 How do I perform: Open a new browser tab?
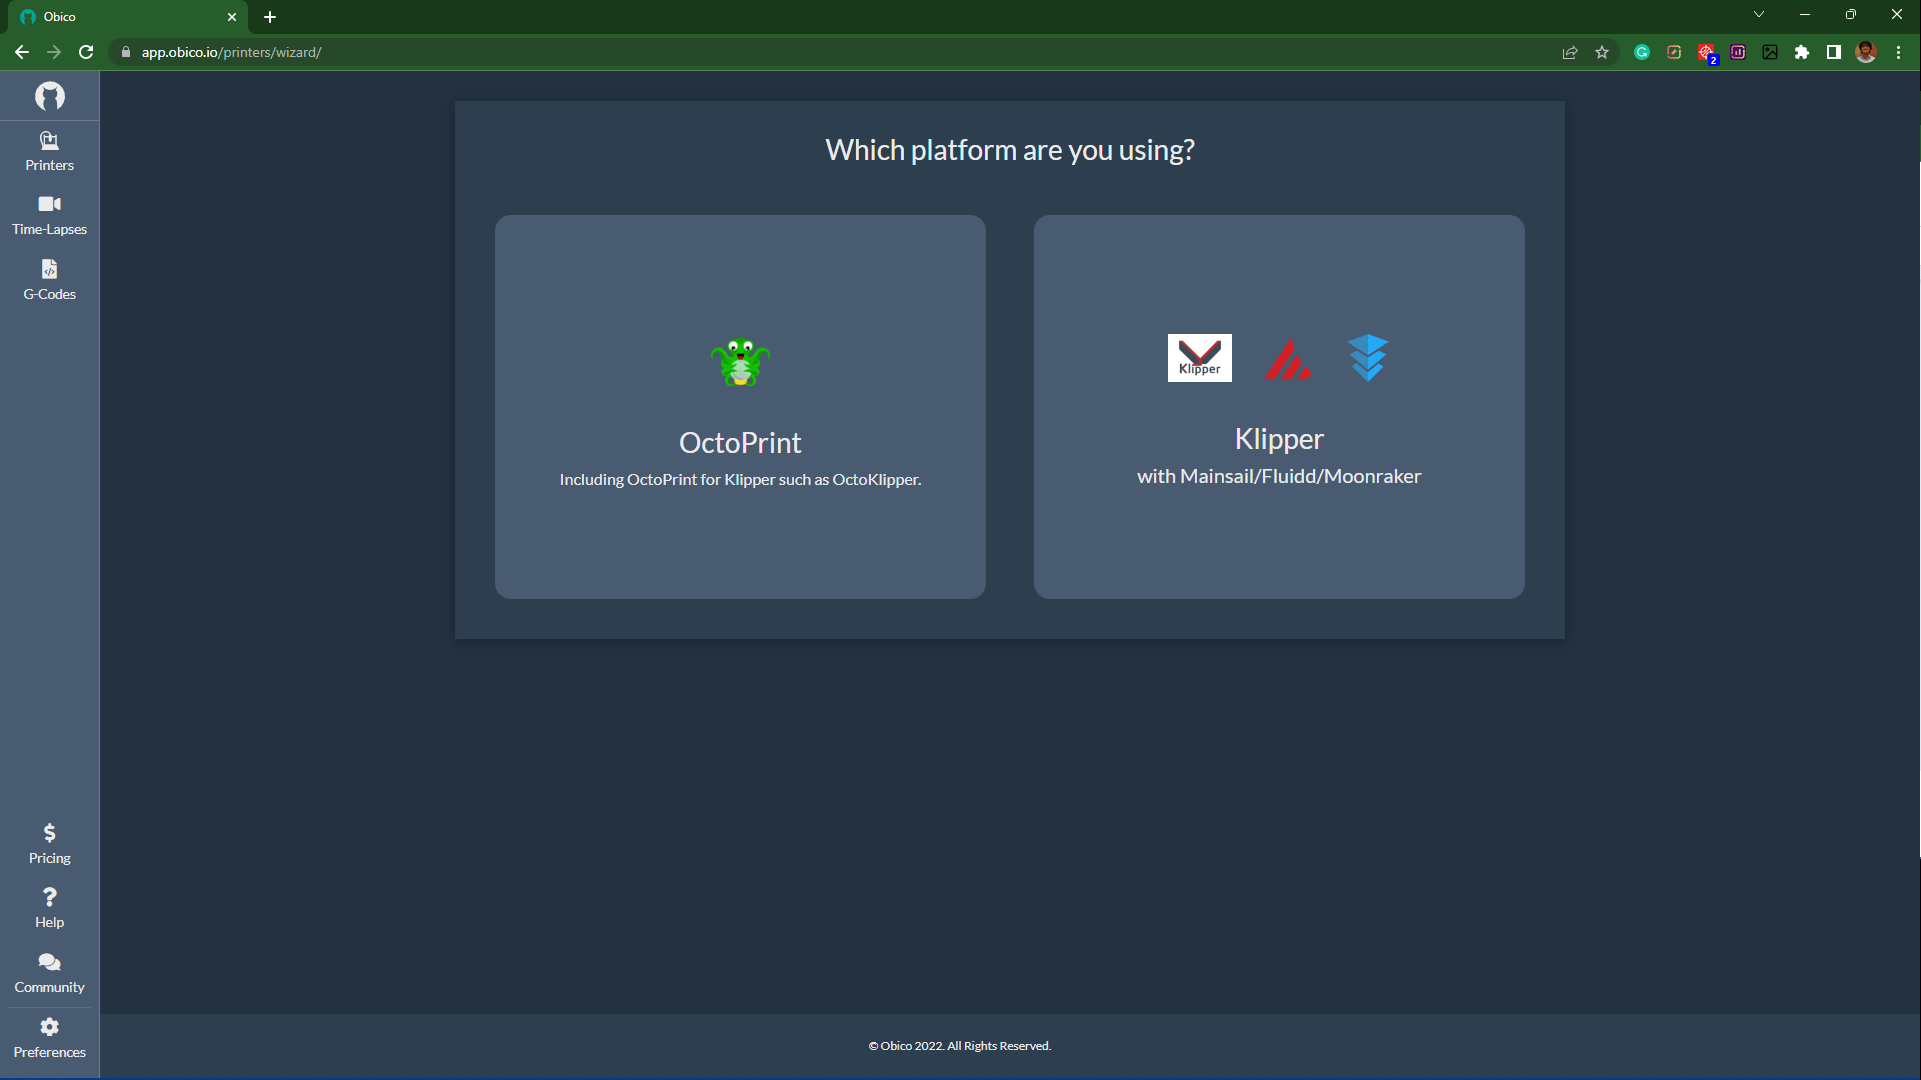pos(270,17)
